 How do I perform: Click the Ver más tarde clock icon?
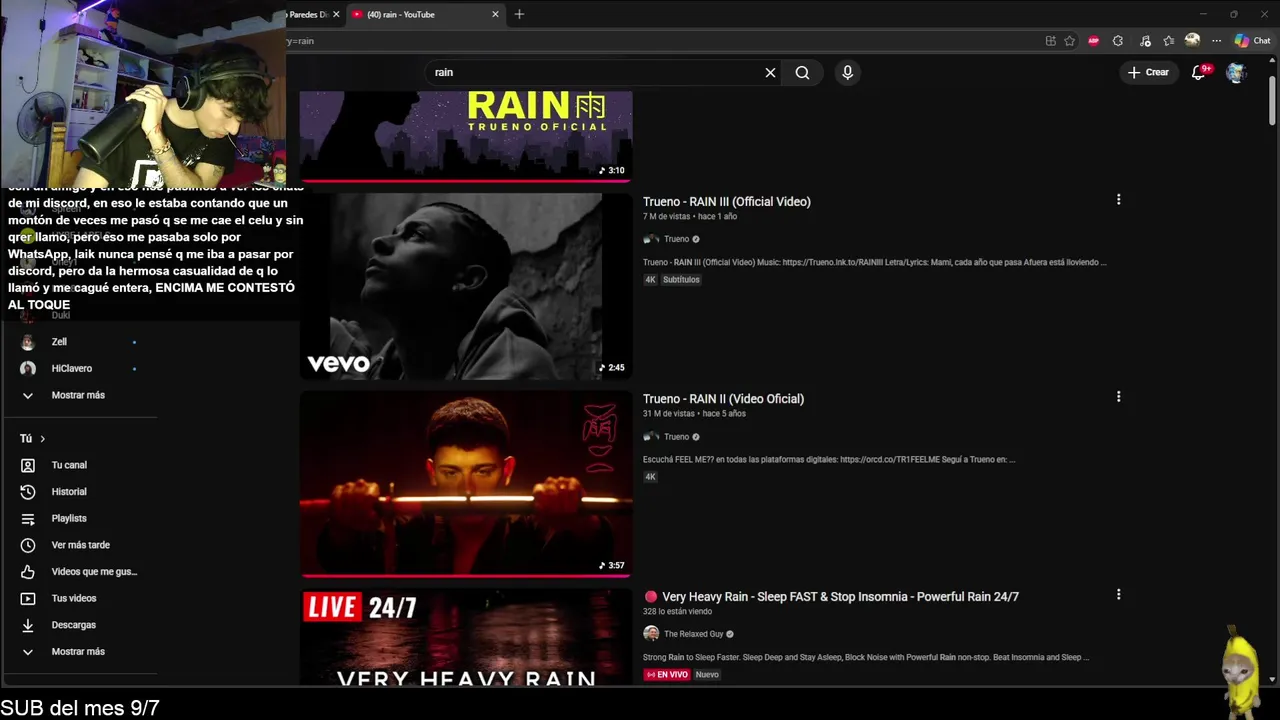point(28,545)
